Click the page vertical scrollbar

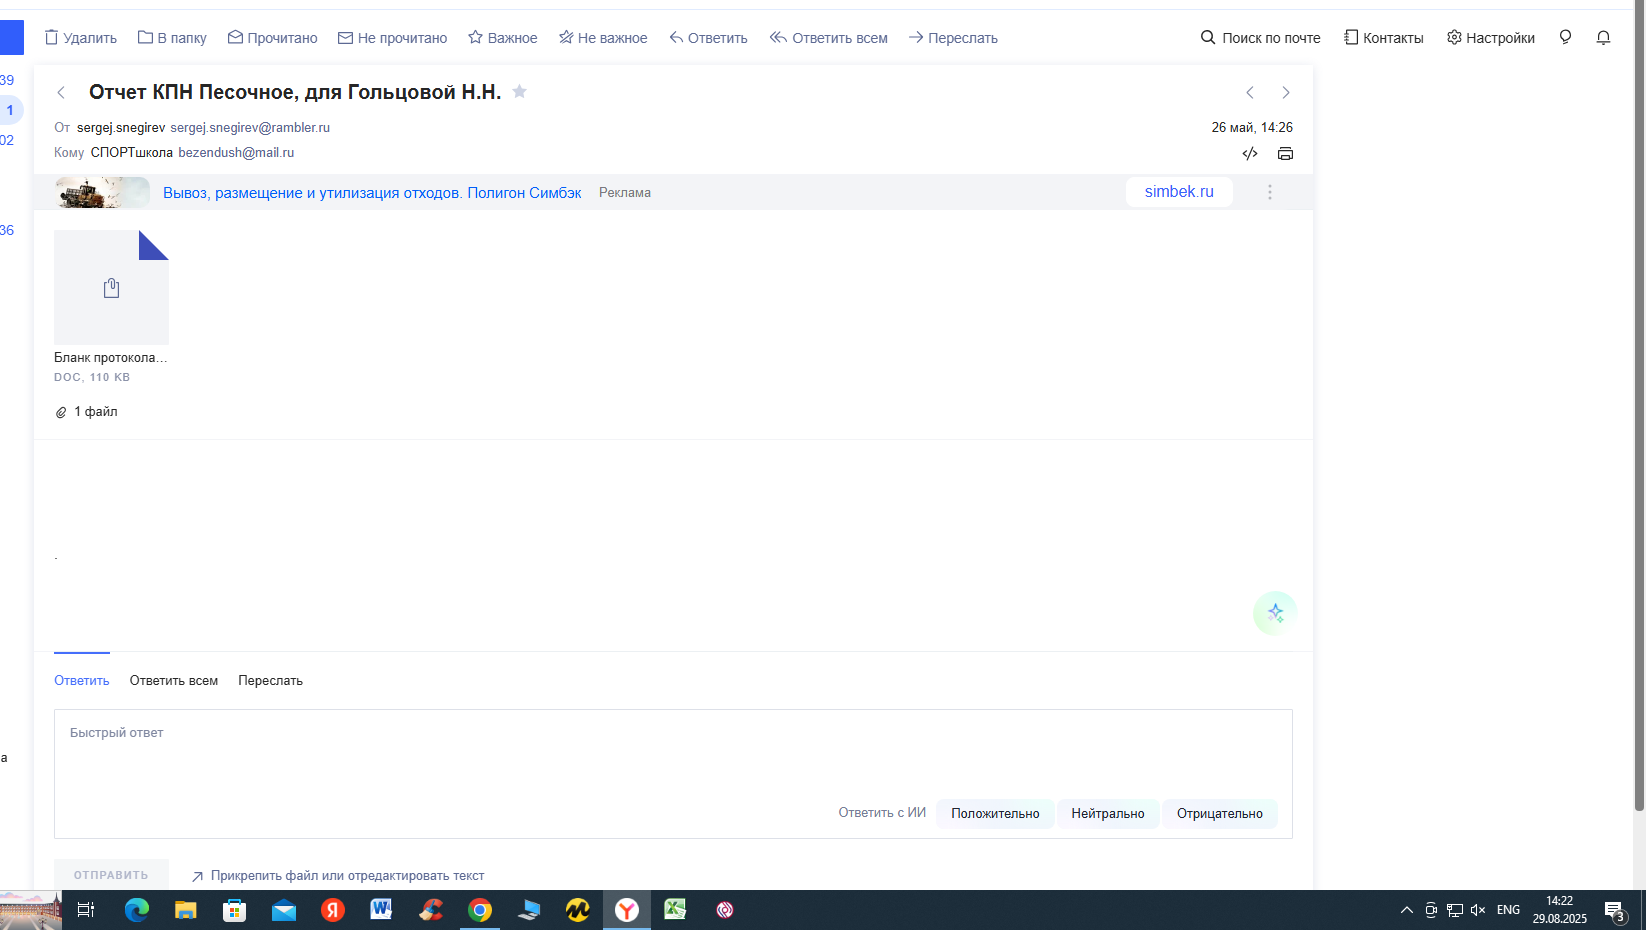[1638, 400]
